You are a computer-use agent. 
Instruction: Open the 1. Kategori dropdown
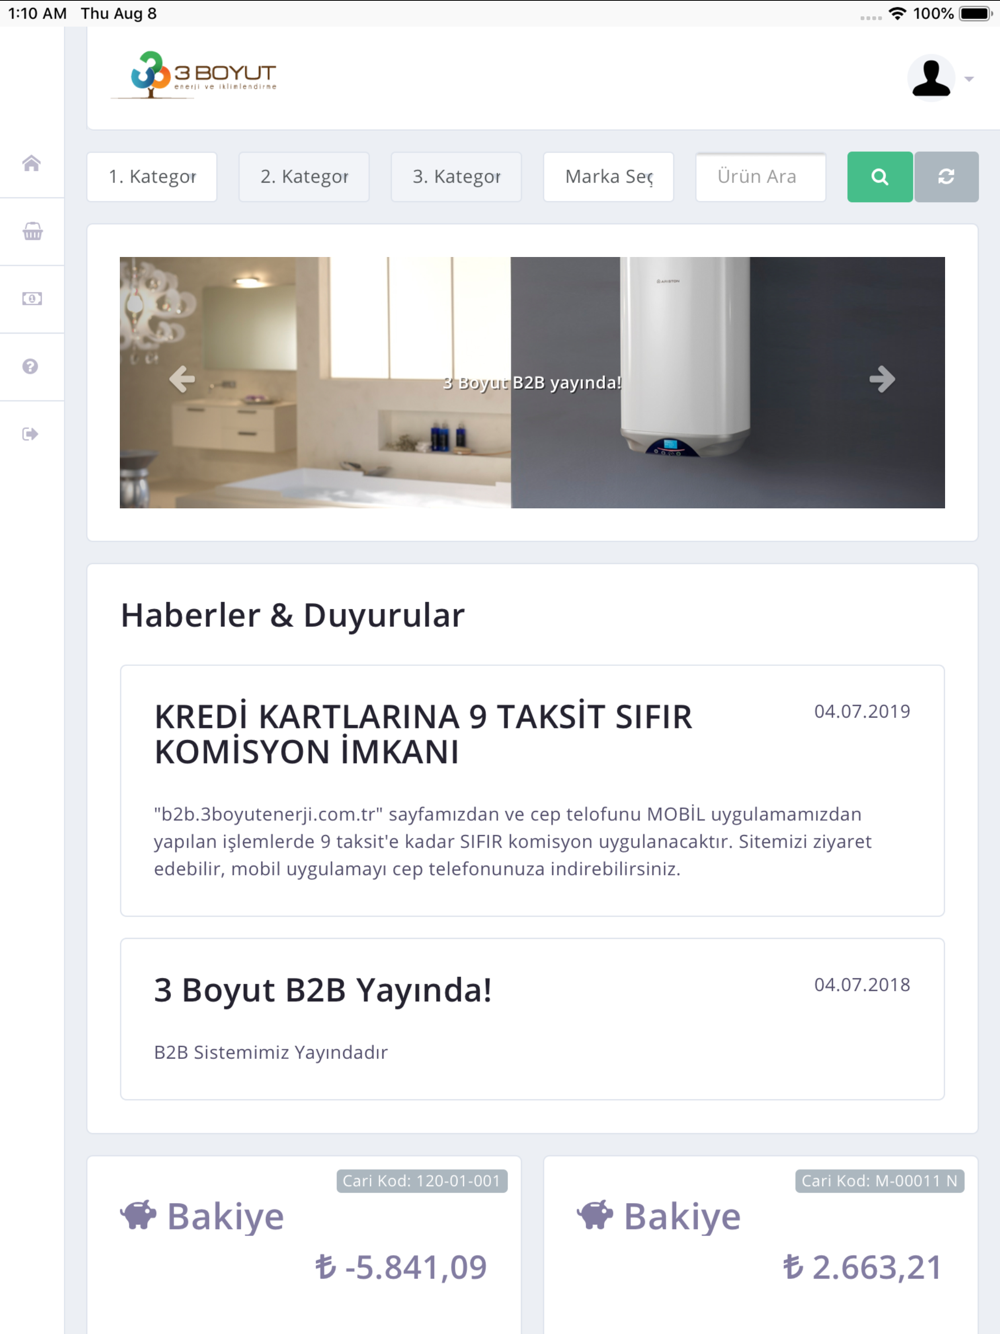click(x=152, y=177)
